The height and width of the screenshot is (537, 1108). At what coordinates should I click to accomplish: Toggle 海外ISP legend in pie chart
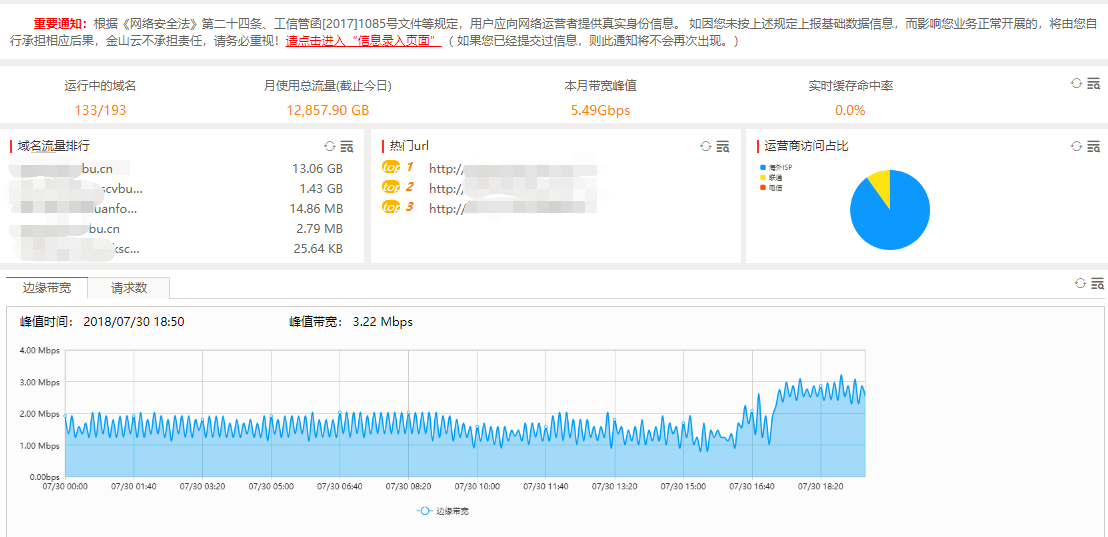[x=774, y=167]
